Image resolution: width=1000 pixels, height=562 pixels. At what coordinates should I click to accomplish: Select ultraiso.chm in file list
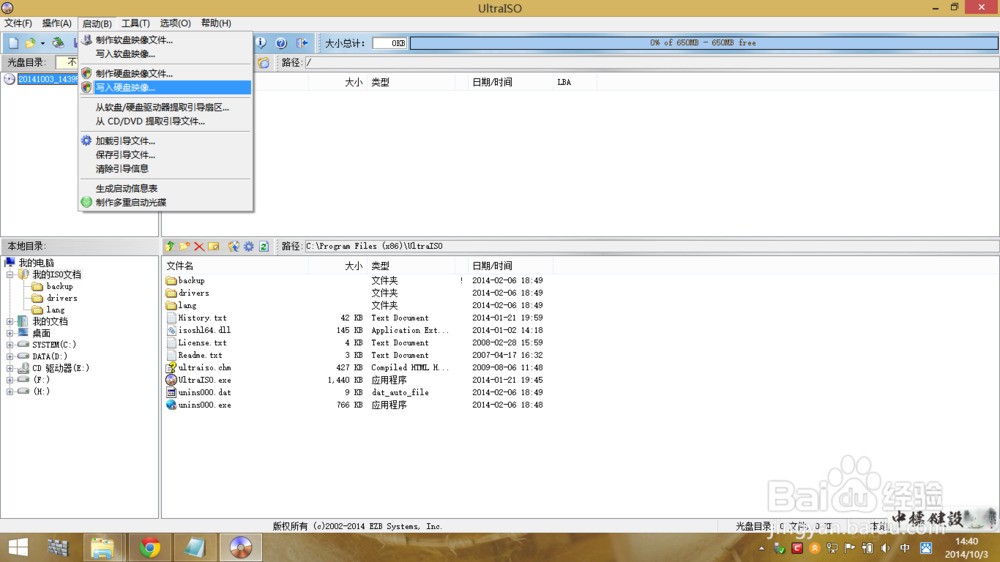pos(204,367)
